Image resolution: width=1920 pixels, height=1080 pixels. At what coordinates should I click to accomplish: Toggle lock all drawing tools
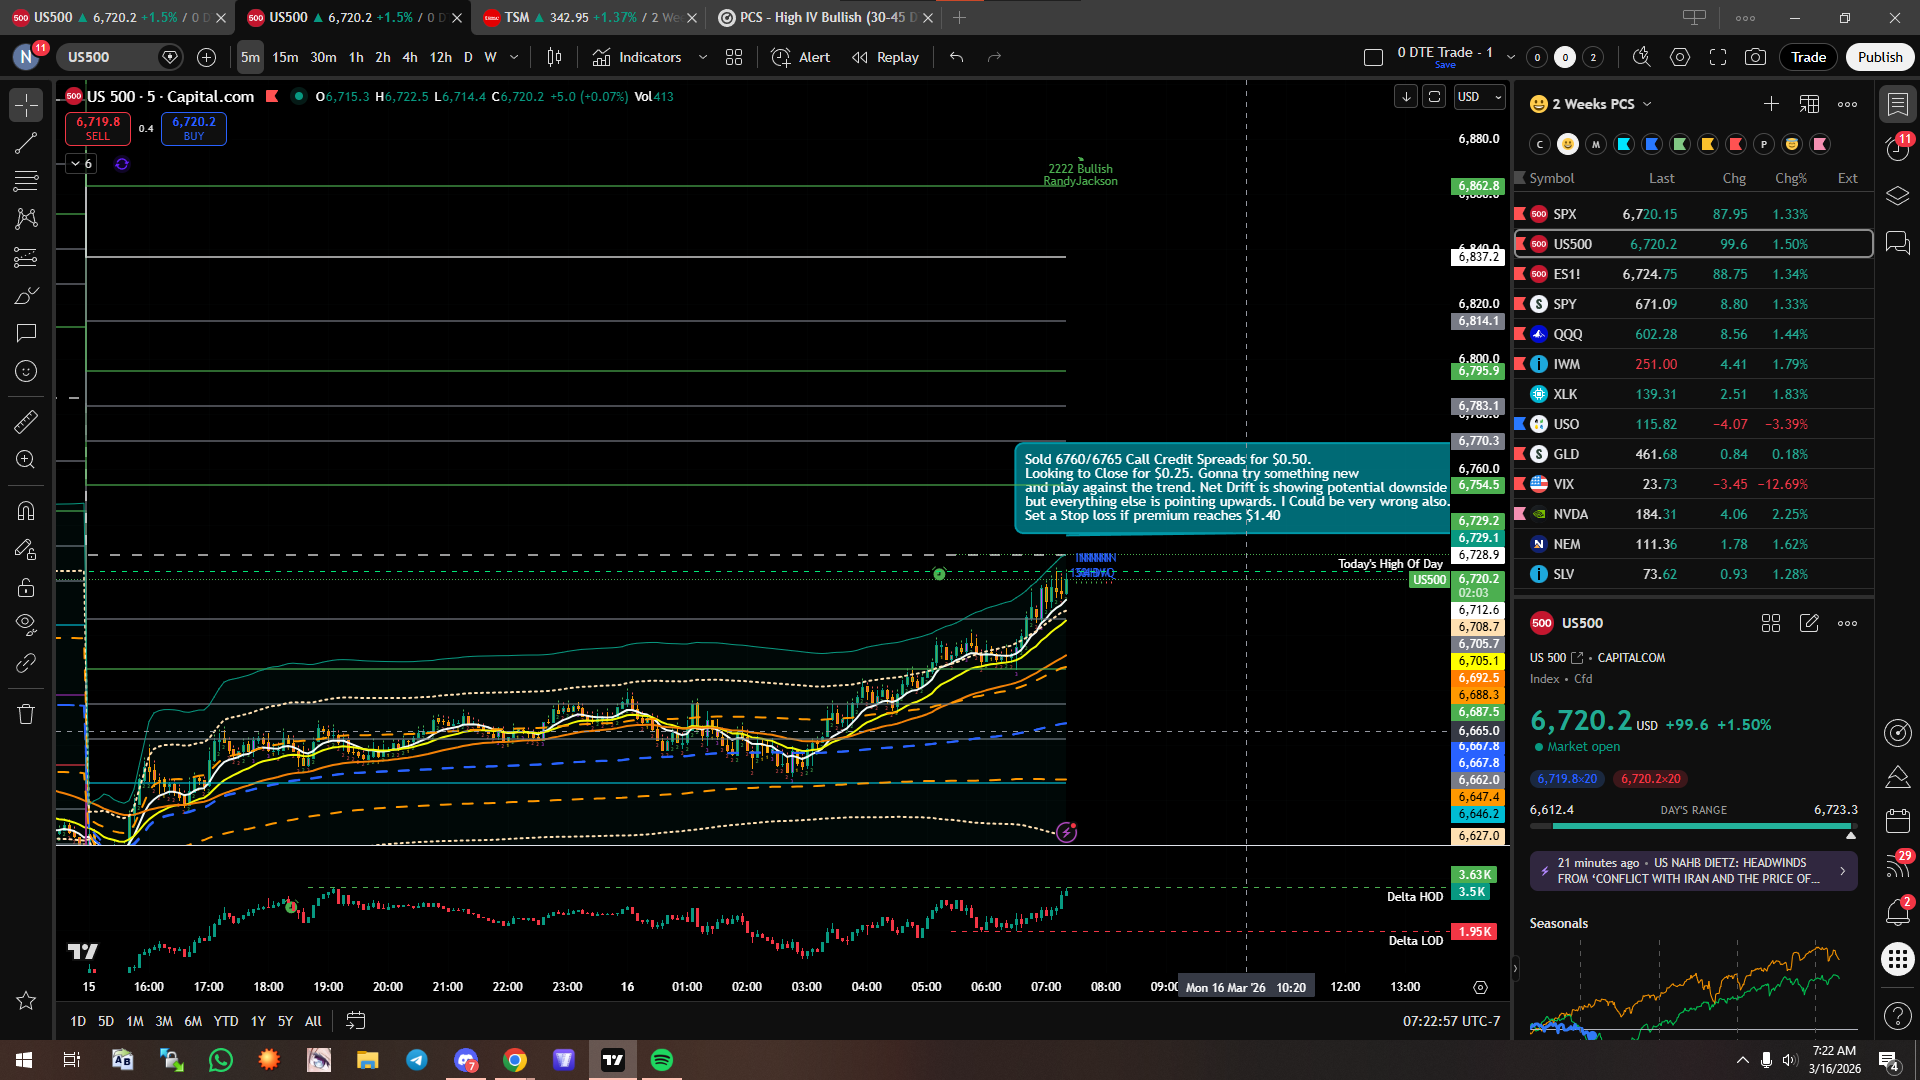26,587
